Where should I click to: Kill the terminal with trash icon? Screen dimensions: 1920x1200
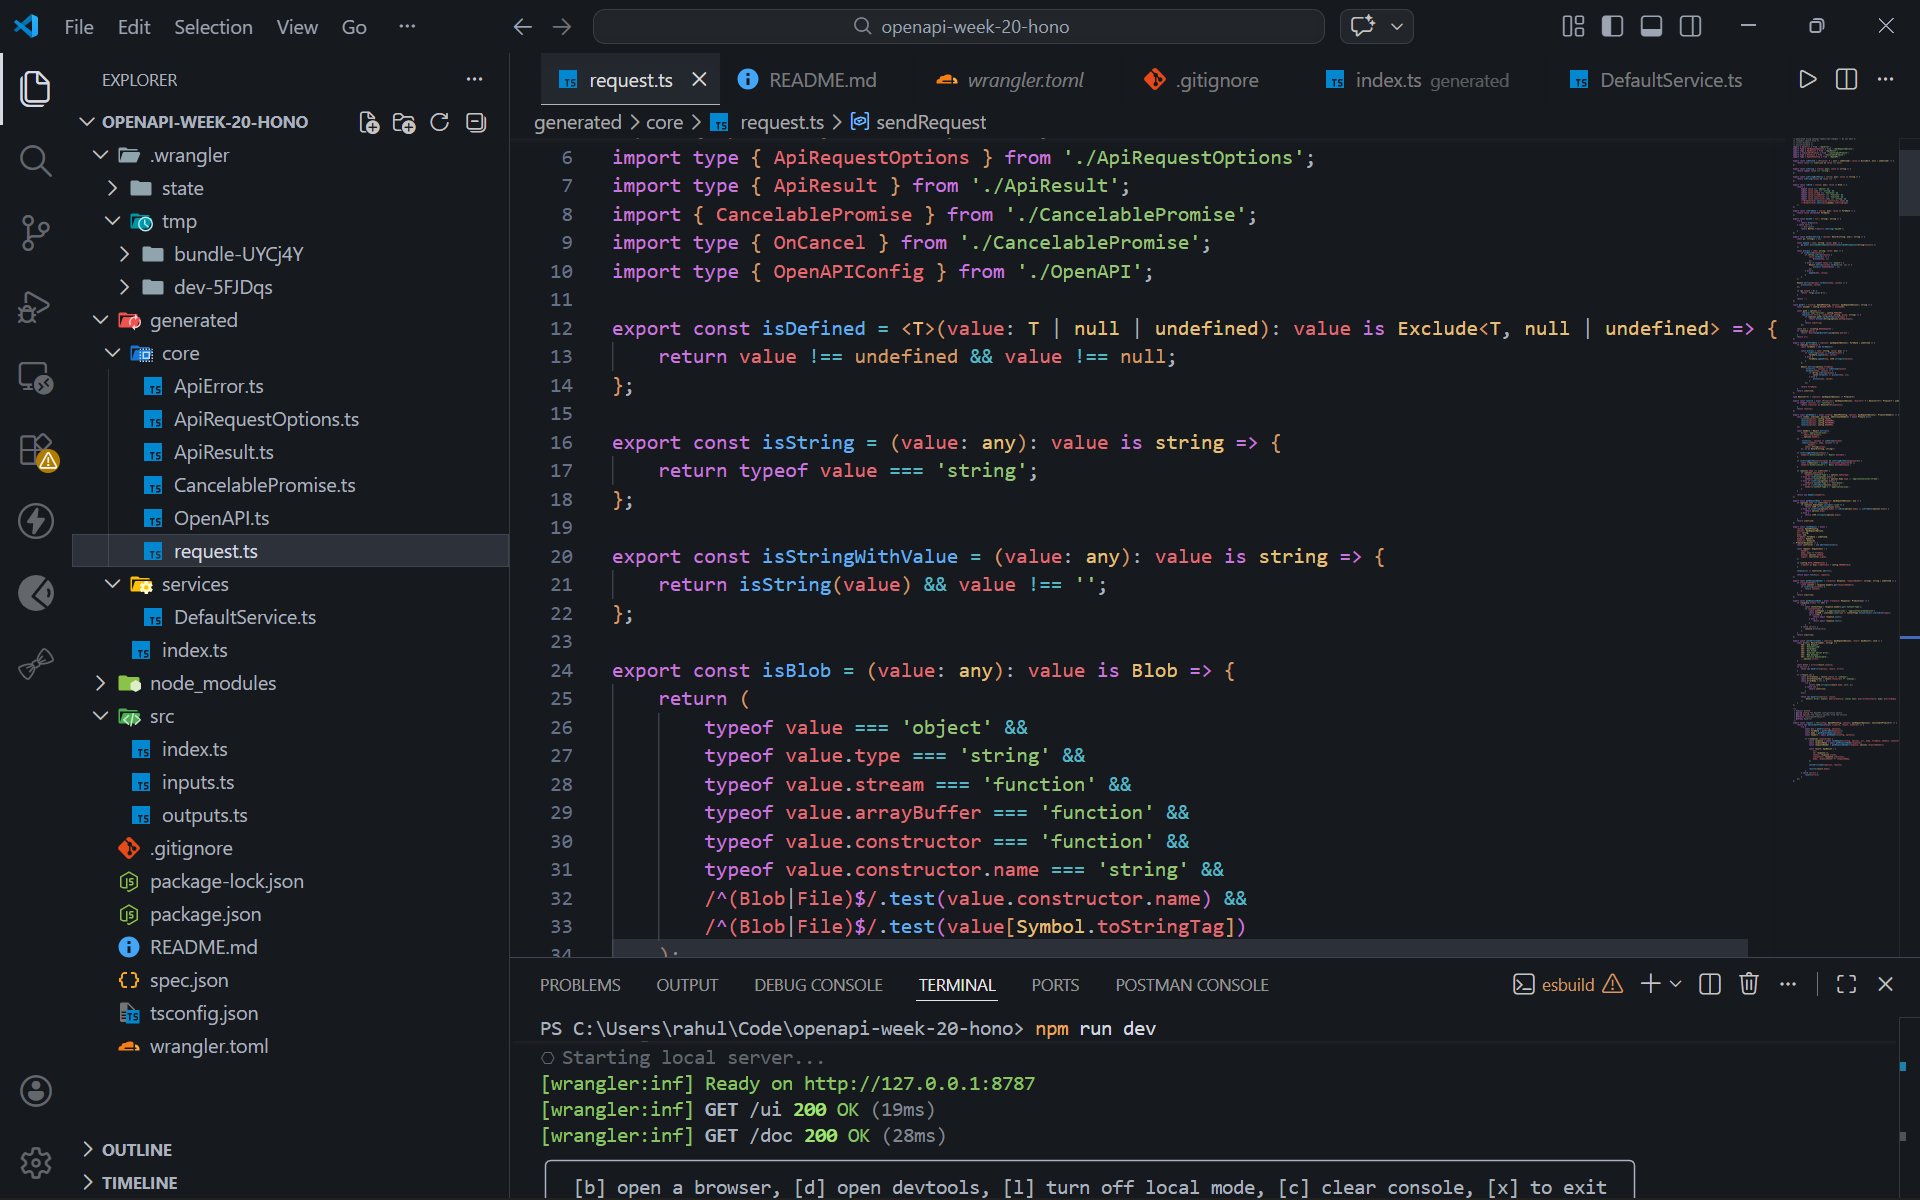coord(1748,984)
